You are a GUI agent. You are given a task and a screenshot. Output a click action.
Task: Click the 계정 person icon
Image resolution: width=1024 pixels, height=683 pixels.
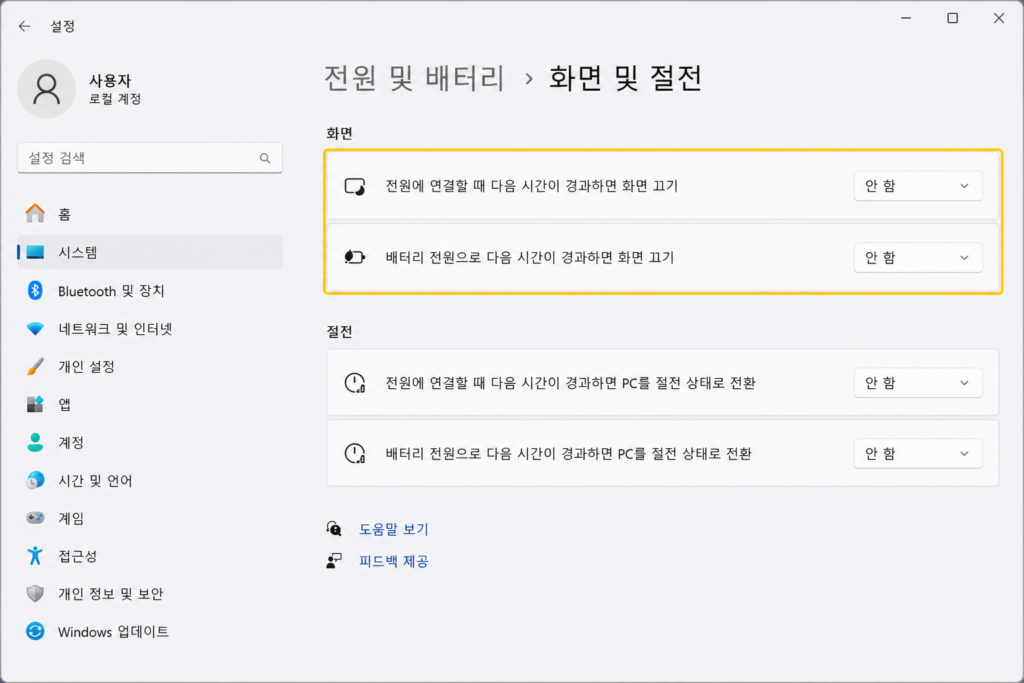tap(35, 442)
